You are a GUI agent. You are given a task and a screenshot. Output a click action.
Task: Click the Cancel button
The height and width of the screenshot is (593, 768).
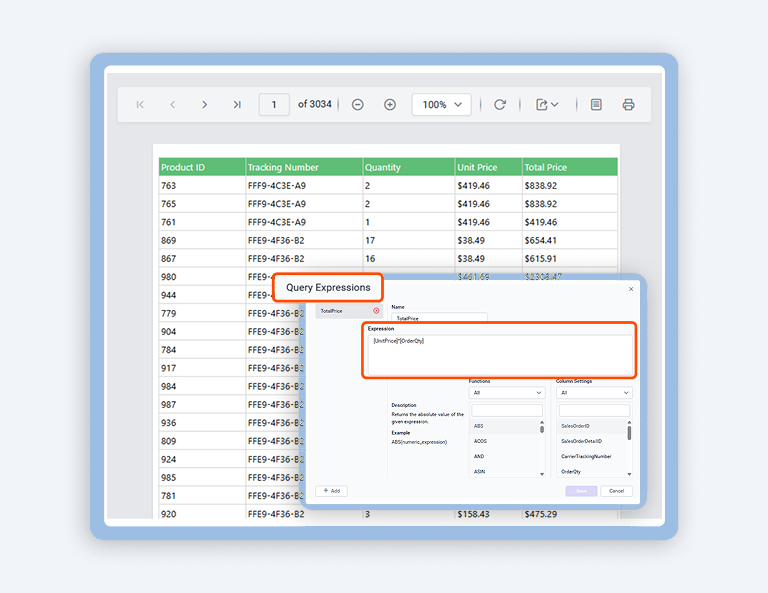tap(616, 491)
